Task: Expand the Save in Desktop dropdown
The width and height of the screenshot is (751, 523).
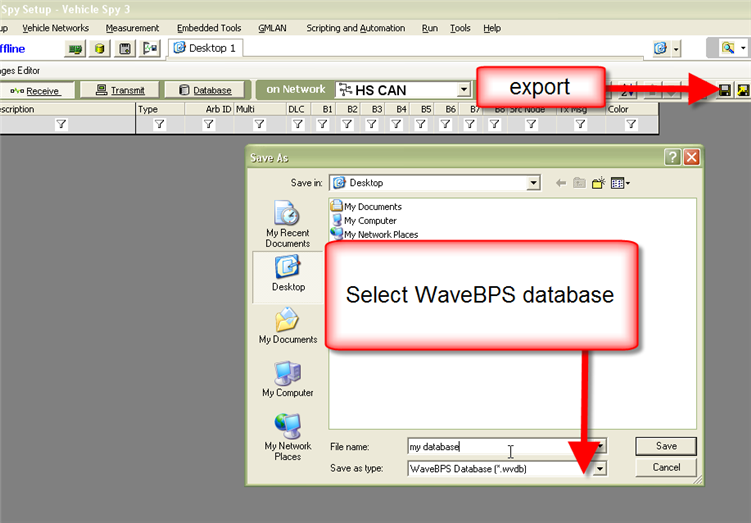Action: [x=533, y=183]
